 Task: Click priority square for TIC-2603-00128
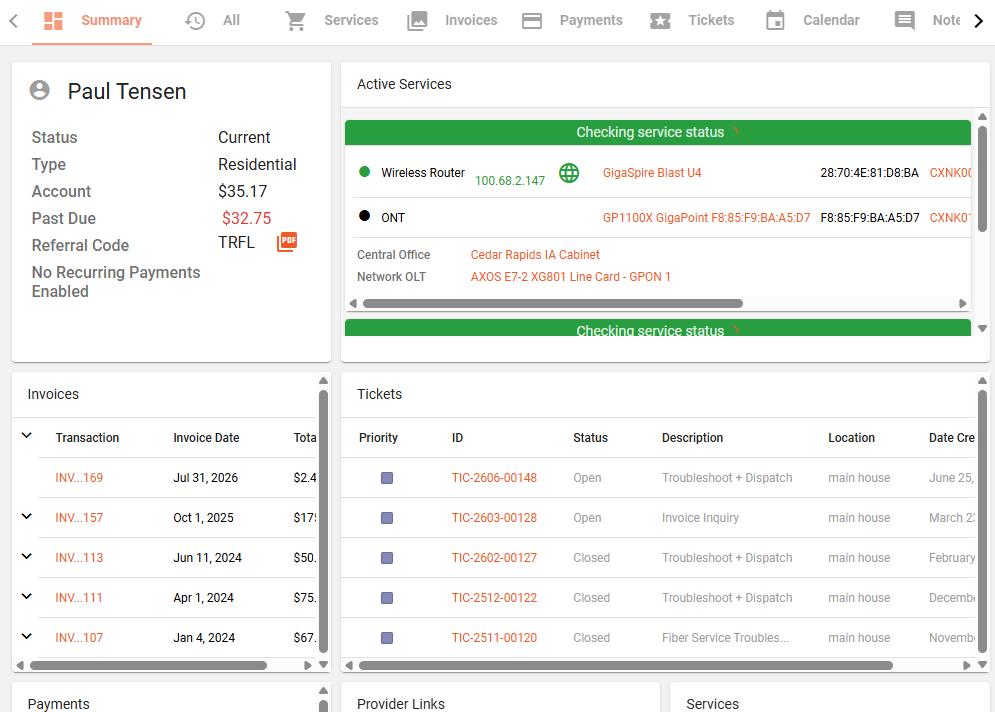pyautogui.click(x=386, y=518)
